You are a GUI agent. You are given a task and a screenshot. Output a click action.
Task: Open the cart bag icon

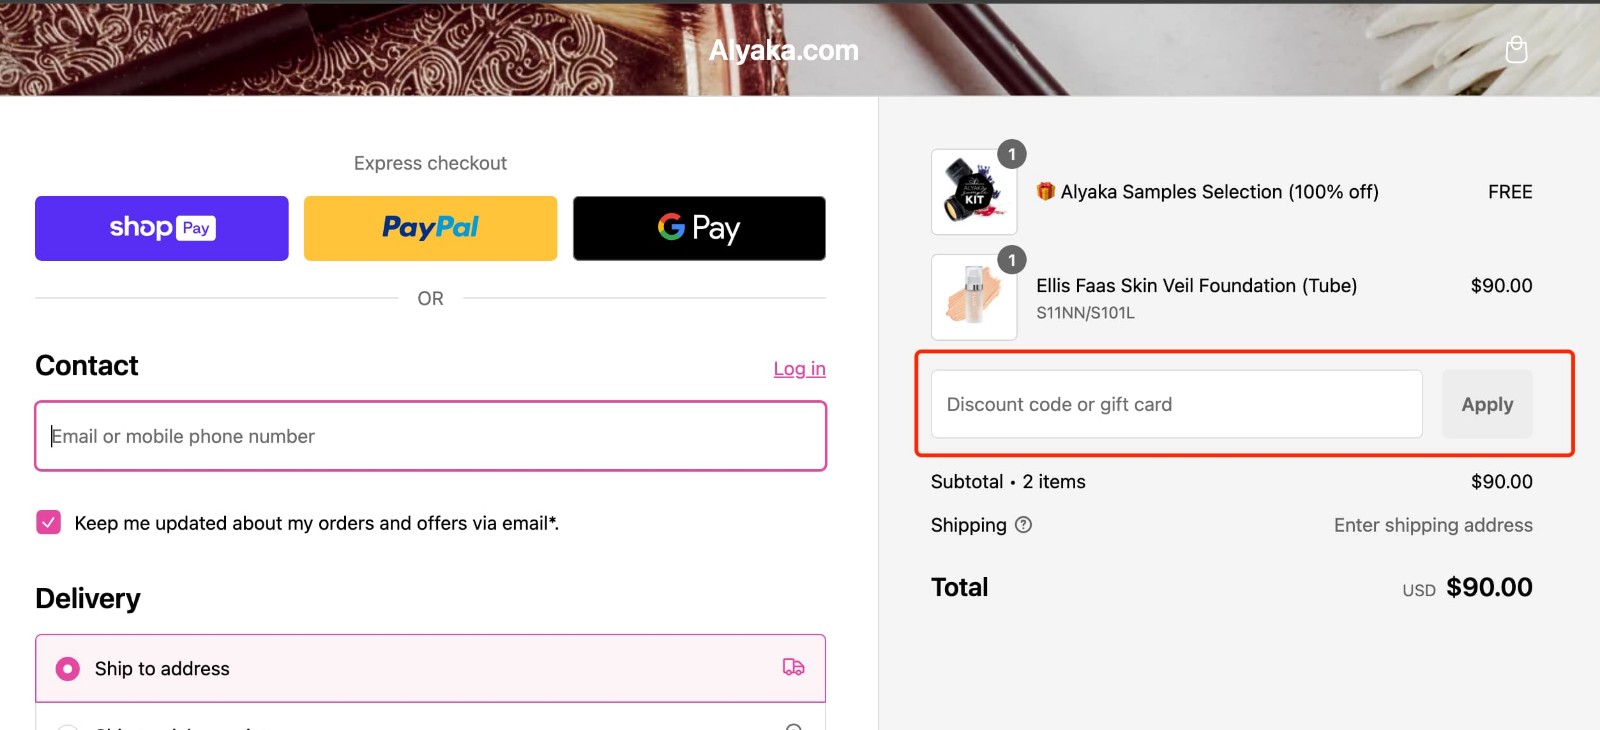point(1516,48)
